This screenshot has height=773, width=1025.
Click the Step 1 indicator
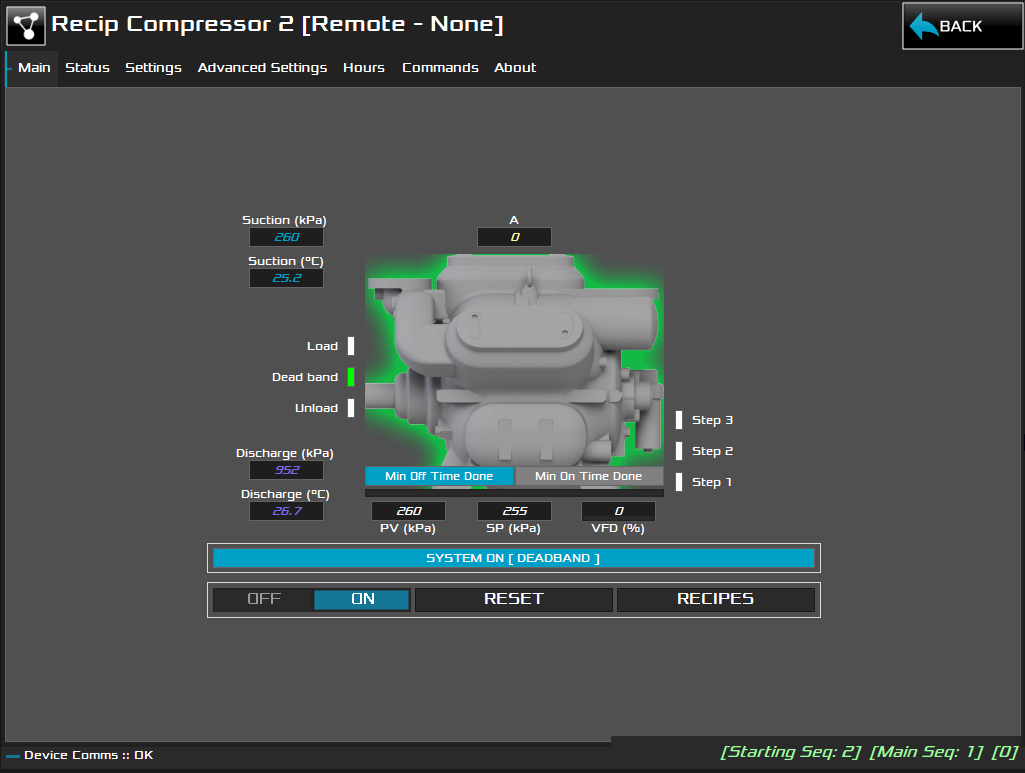[x=679, y=482]
